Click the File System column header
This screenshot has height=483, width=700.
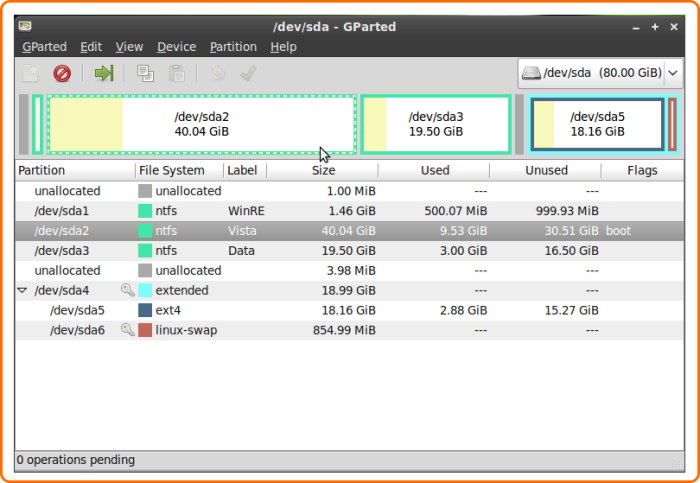coord(179,171)
